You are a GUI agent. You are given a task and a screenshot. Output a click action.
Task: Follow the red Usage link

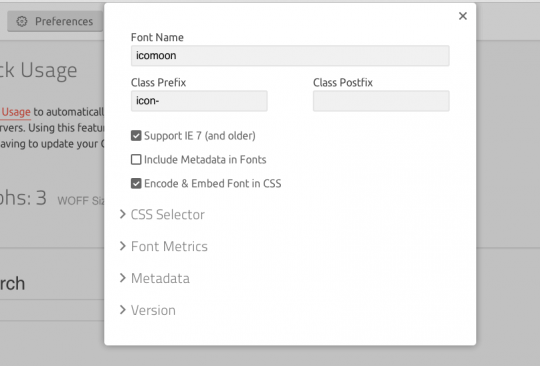16,112
